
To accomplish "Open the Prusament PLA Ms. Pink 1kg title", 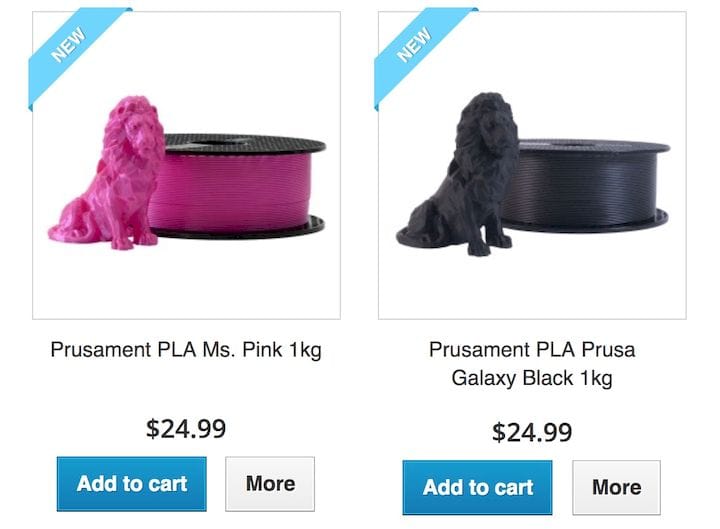I will (x=186, y=350).
